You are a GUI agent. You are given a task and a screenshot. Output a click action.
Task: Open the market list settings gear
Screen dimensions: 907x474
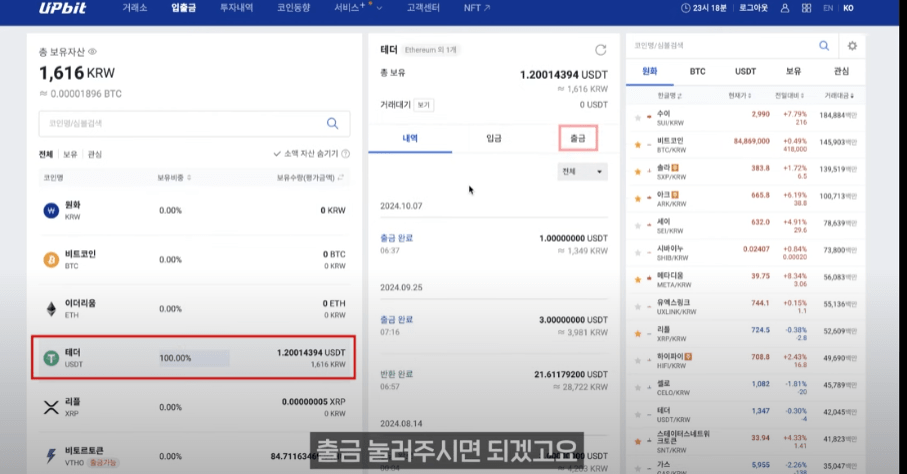click(853, 46)
